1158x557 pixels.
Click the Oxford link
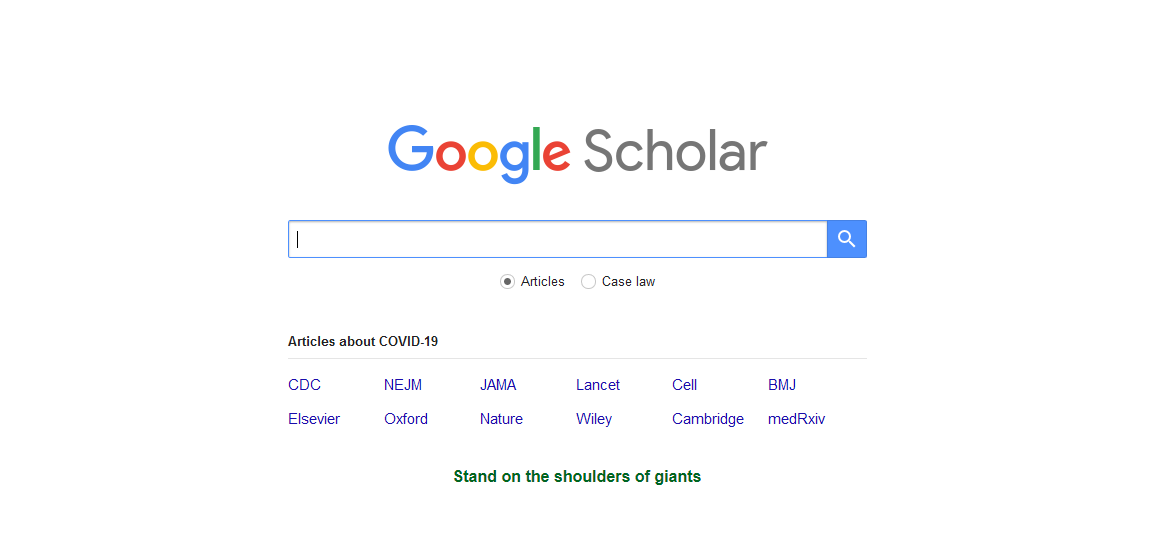click(406, 419)
